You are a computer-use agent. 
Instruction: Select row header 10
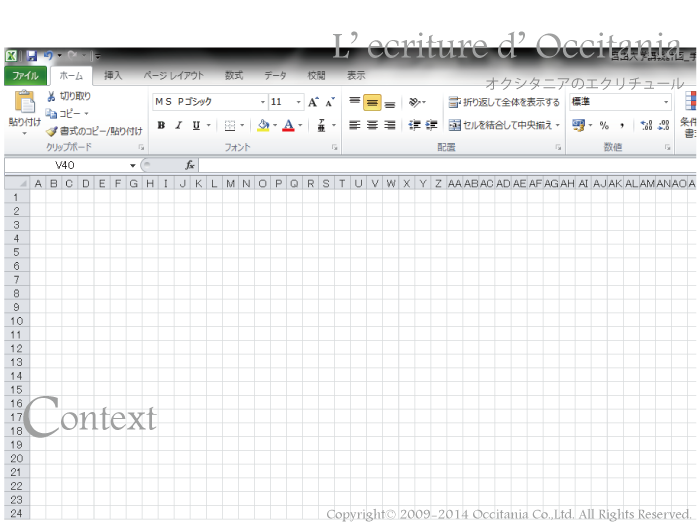(x=17, y=321)
